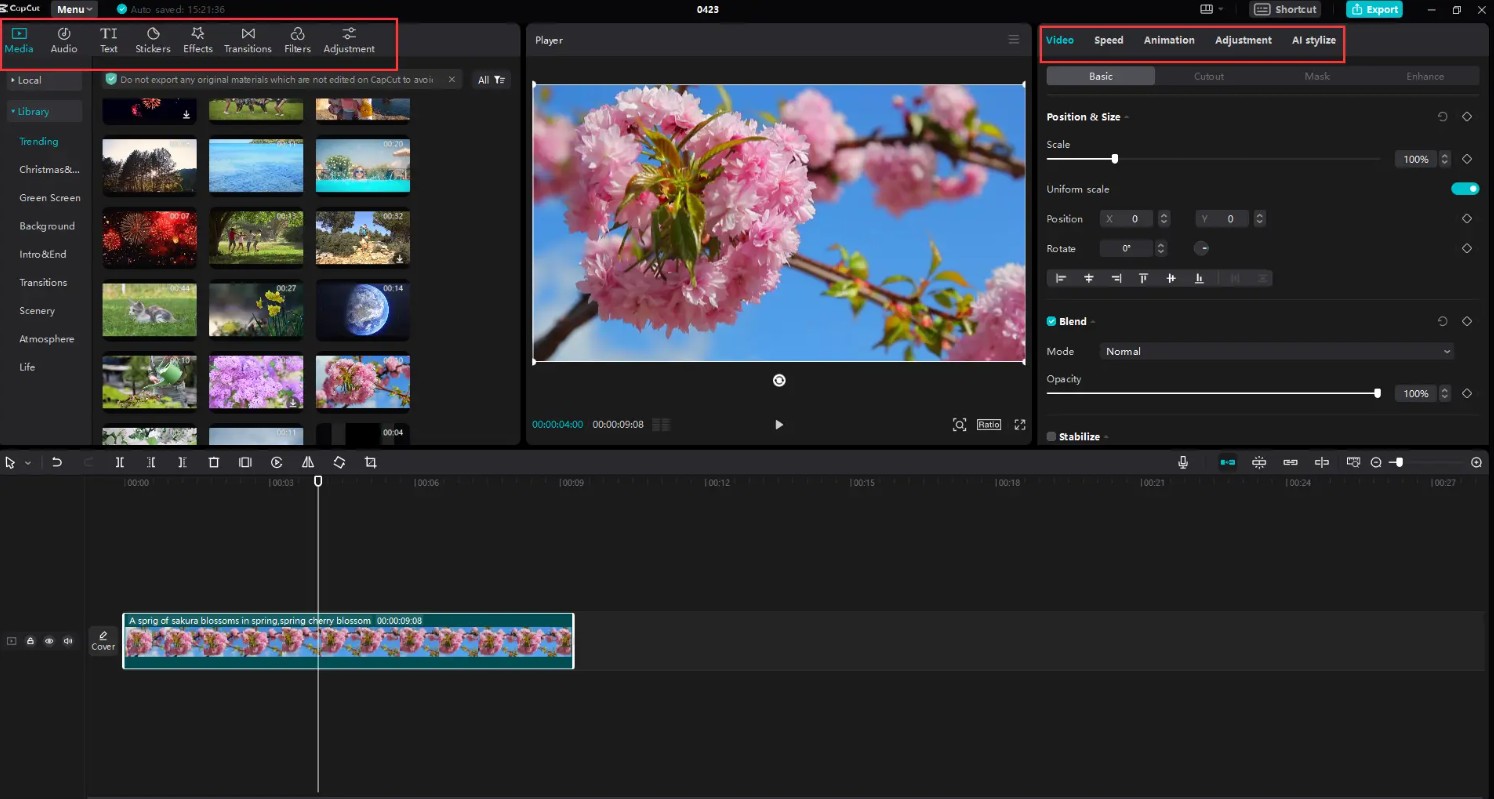Select the Earth globe video thumbnail
1494x799 pixels.
[362, 309]
